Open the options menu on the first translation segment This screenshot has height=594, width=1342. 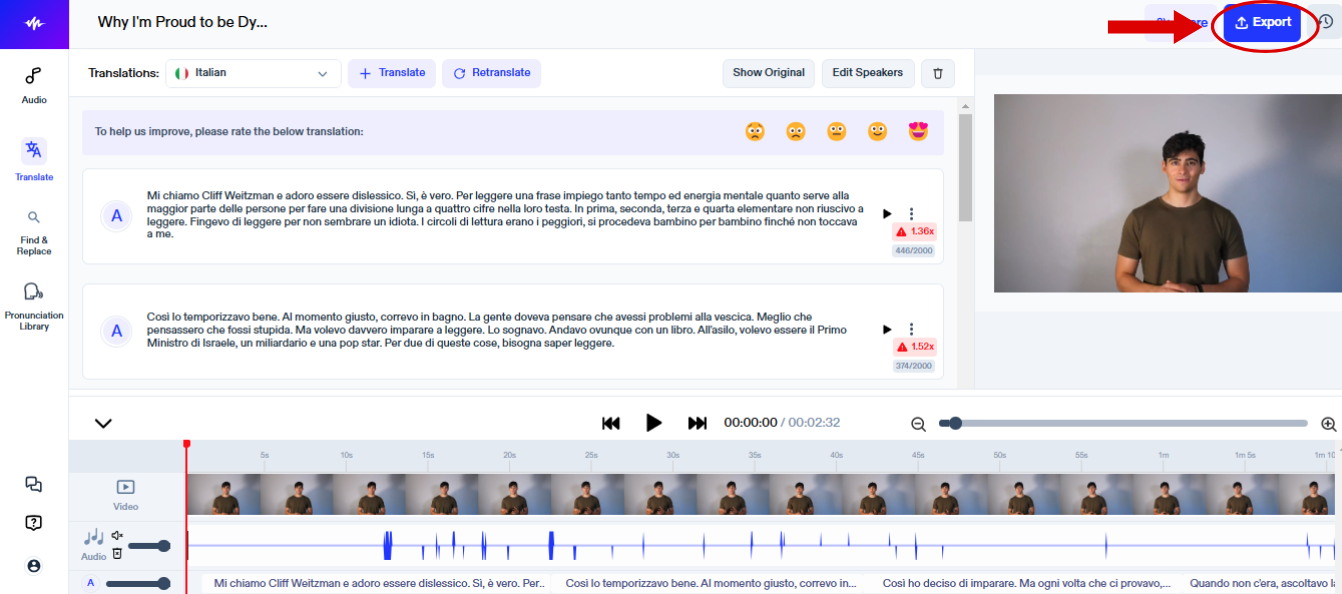click(x=910, y=213)
